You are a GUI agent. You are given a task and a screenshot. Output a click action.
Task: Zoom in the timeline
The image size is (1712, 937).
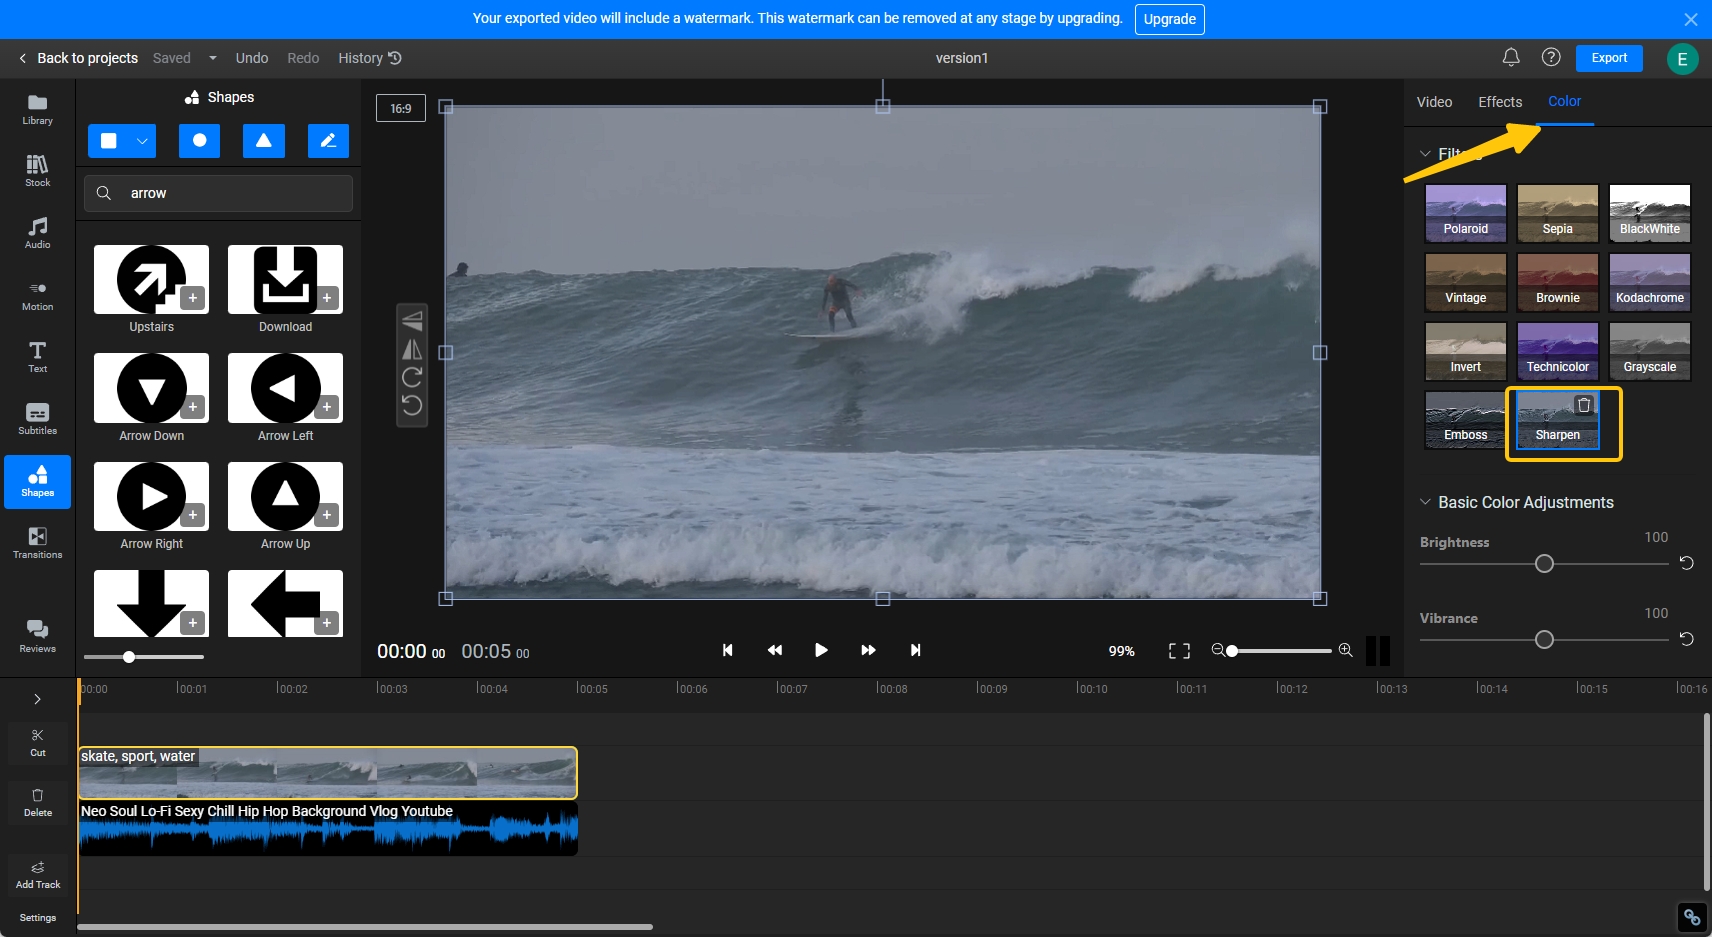[x=1346, y=650]
